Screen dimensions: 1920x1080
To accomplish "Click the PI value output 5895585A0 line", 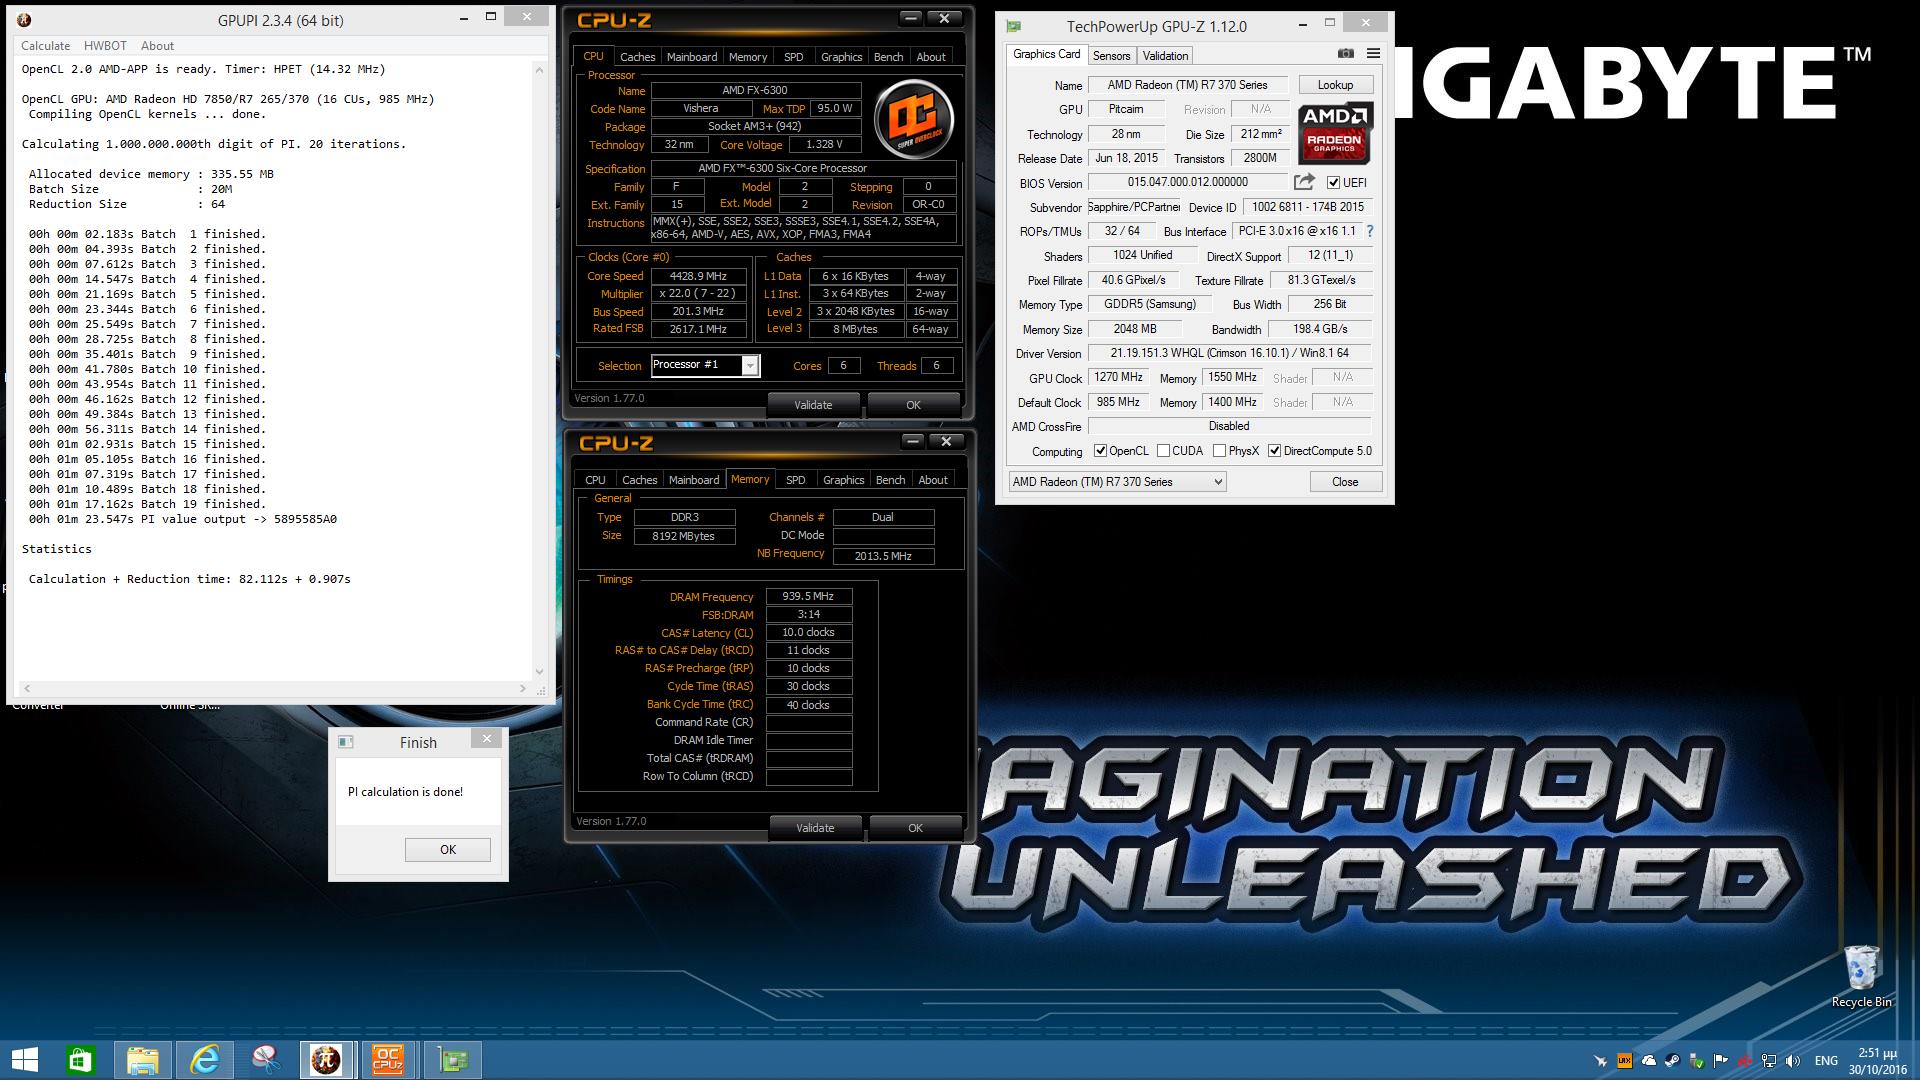I will coord(183,519).
